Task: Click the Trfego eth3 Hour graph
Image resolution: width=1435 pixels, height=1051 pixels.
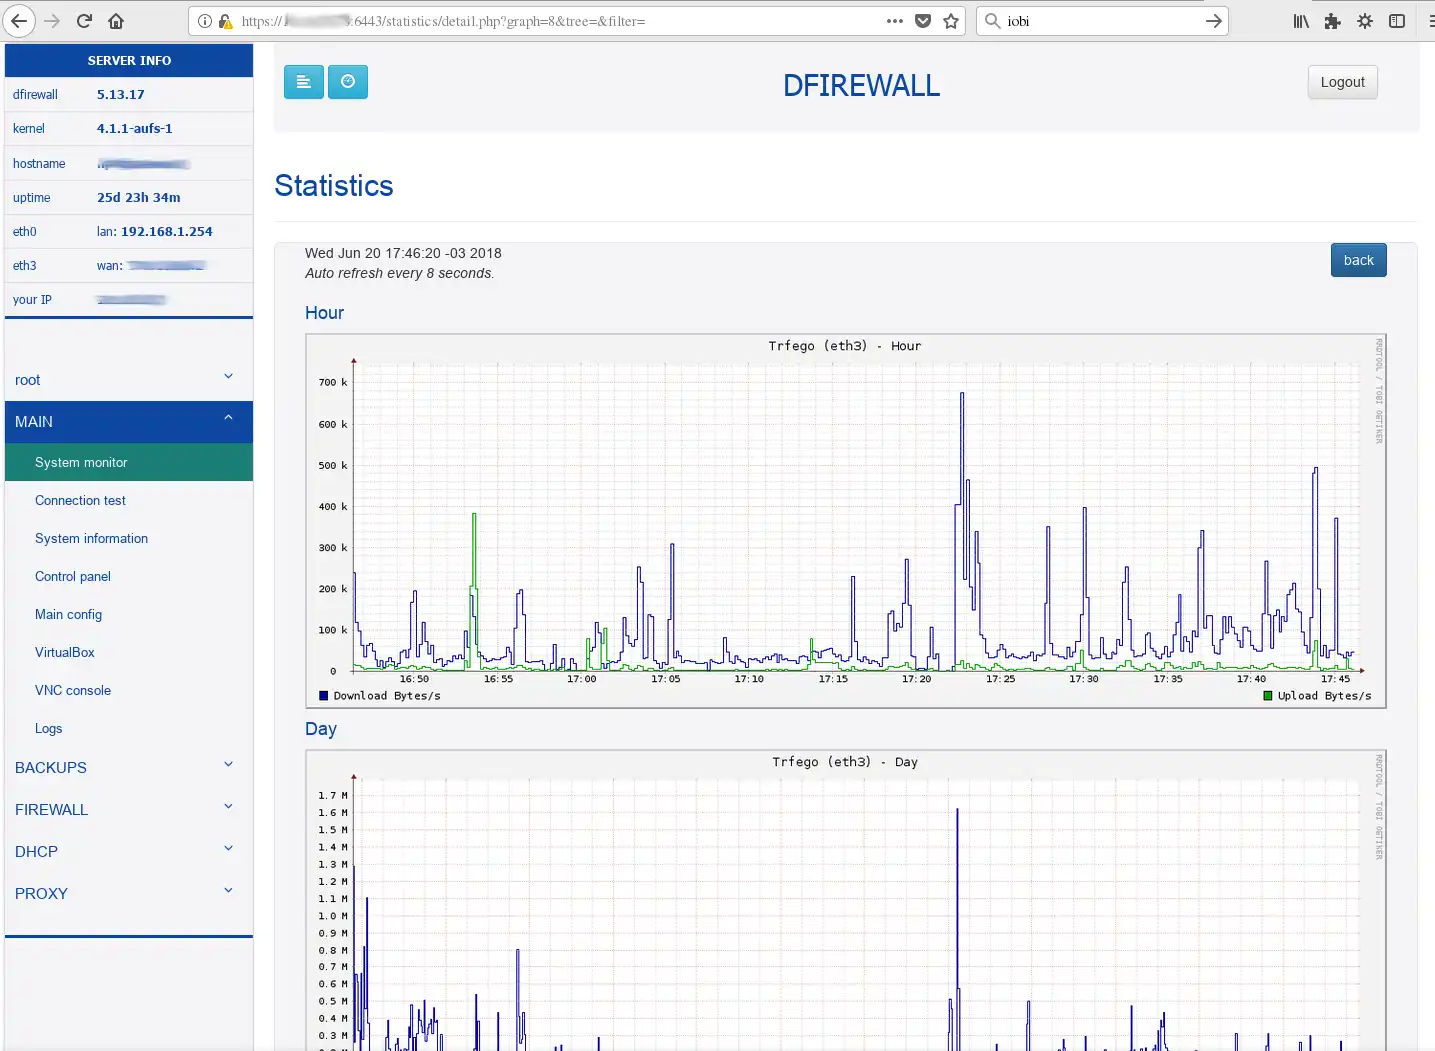Action: (845, 521)
